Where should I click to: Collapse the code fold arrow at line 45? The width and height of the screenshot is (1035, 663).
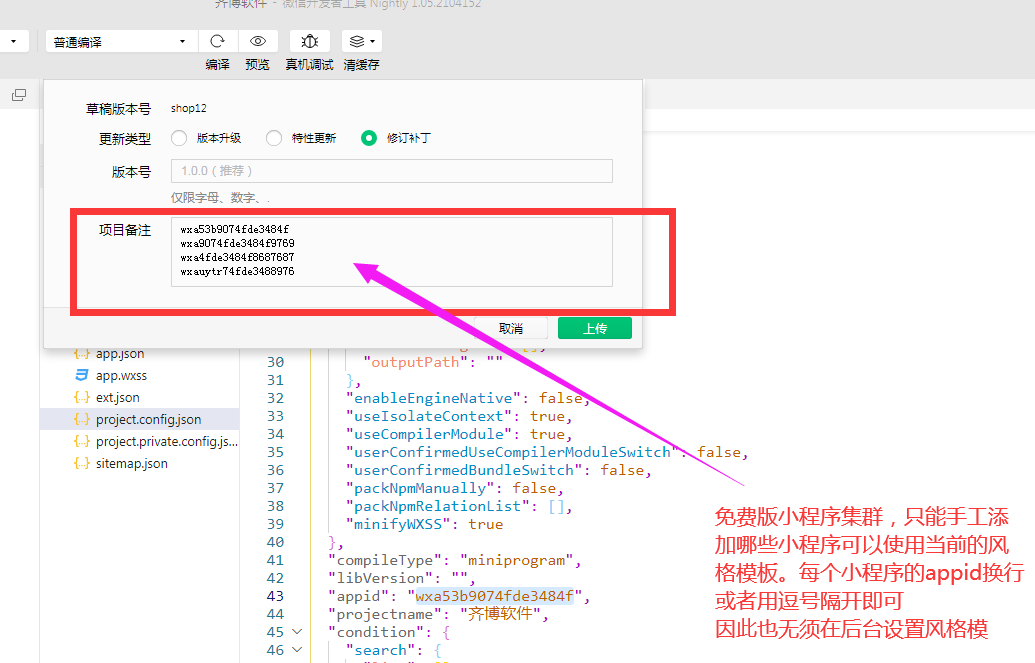(x=297, y=632)
